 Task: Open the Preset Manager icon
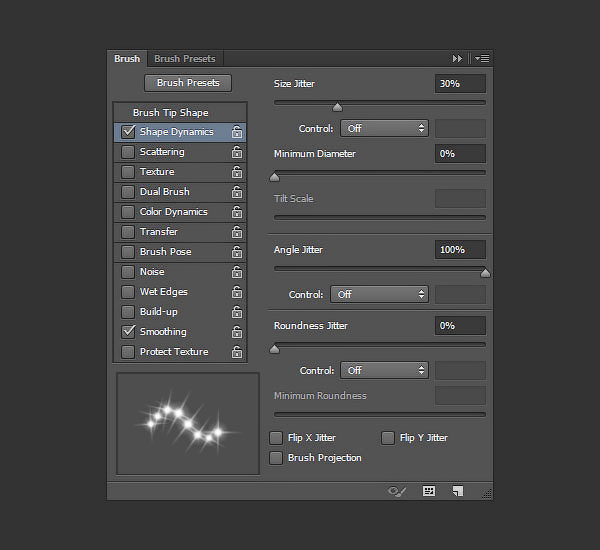point(429,491)
